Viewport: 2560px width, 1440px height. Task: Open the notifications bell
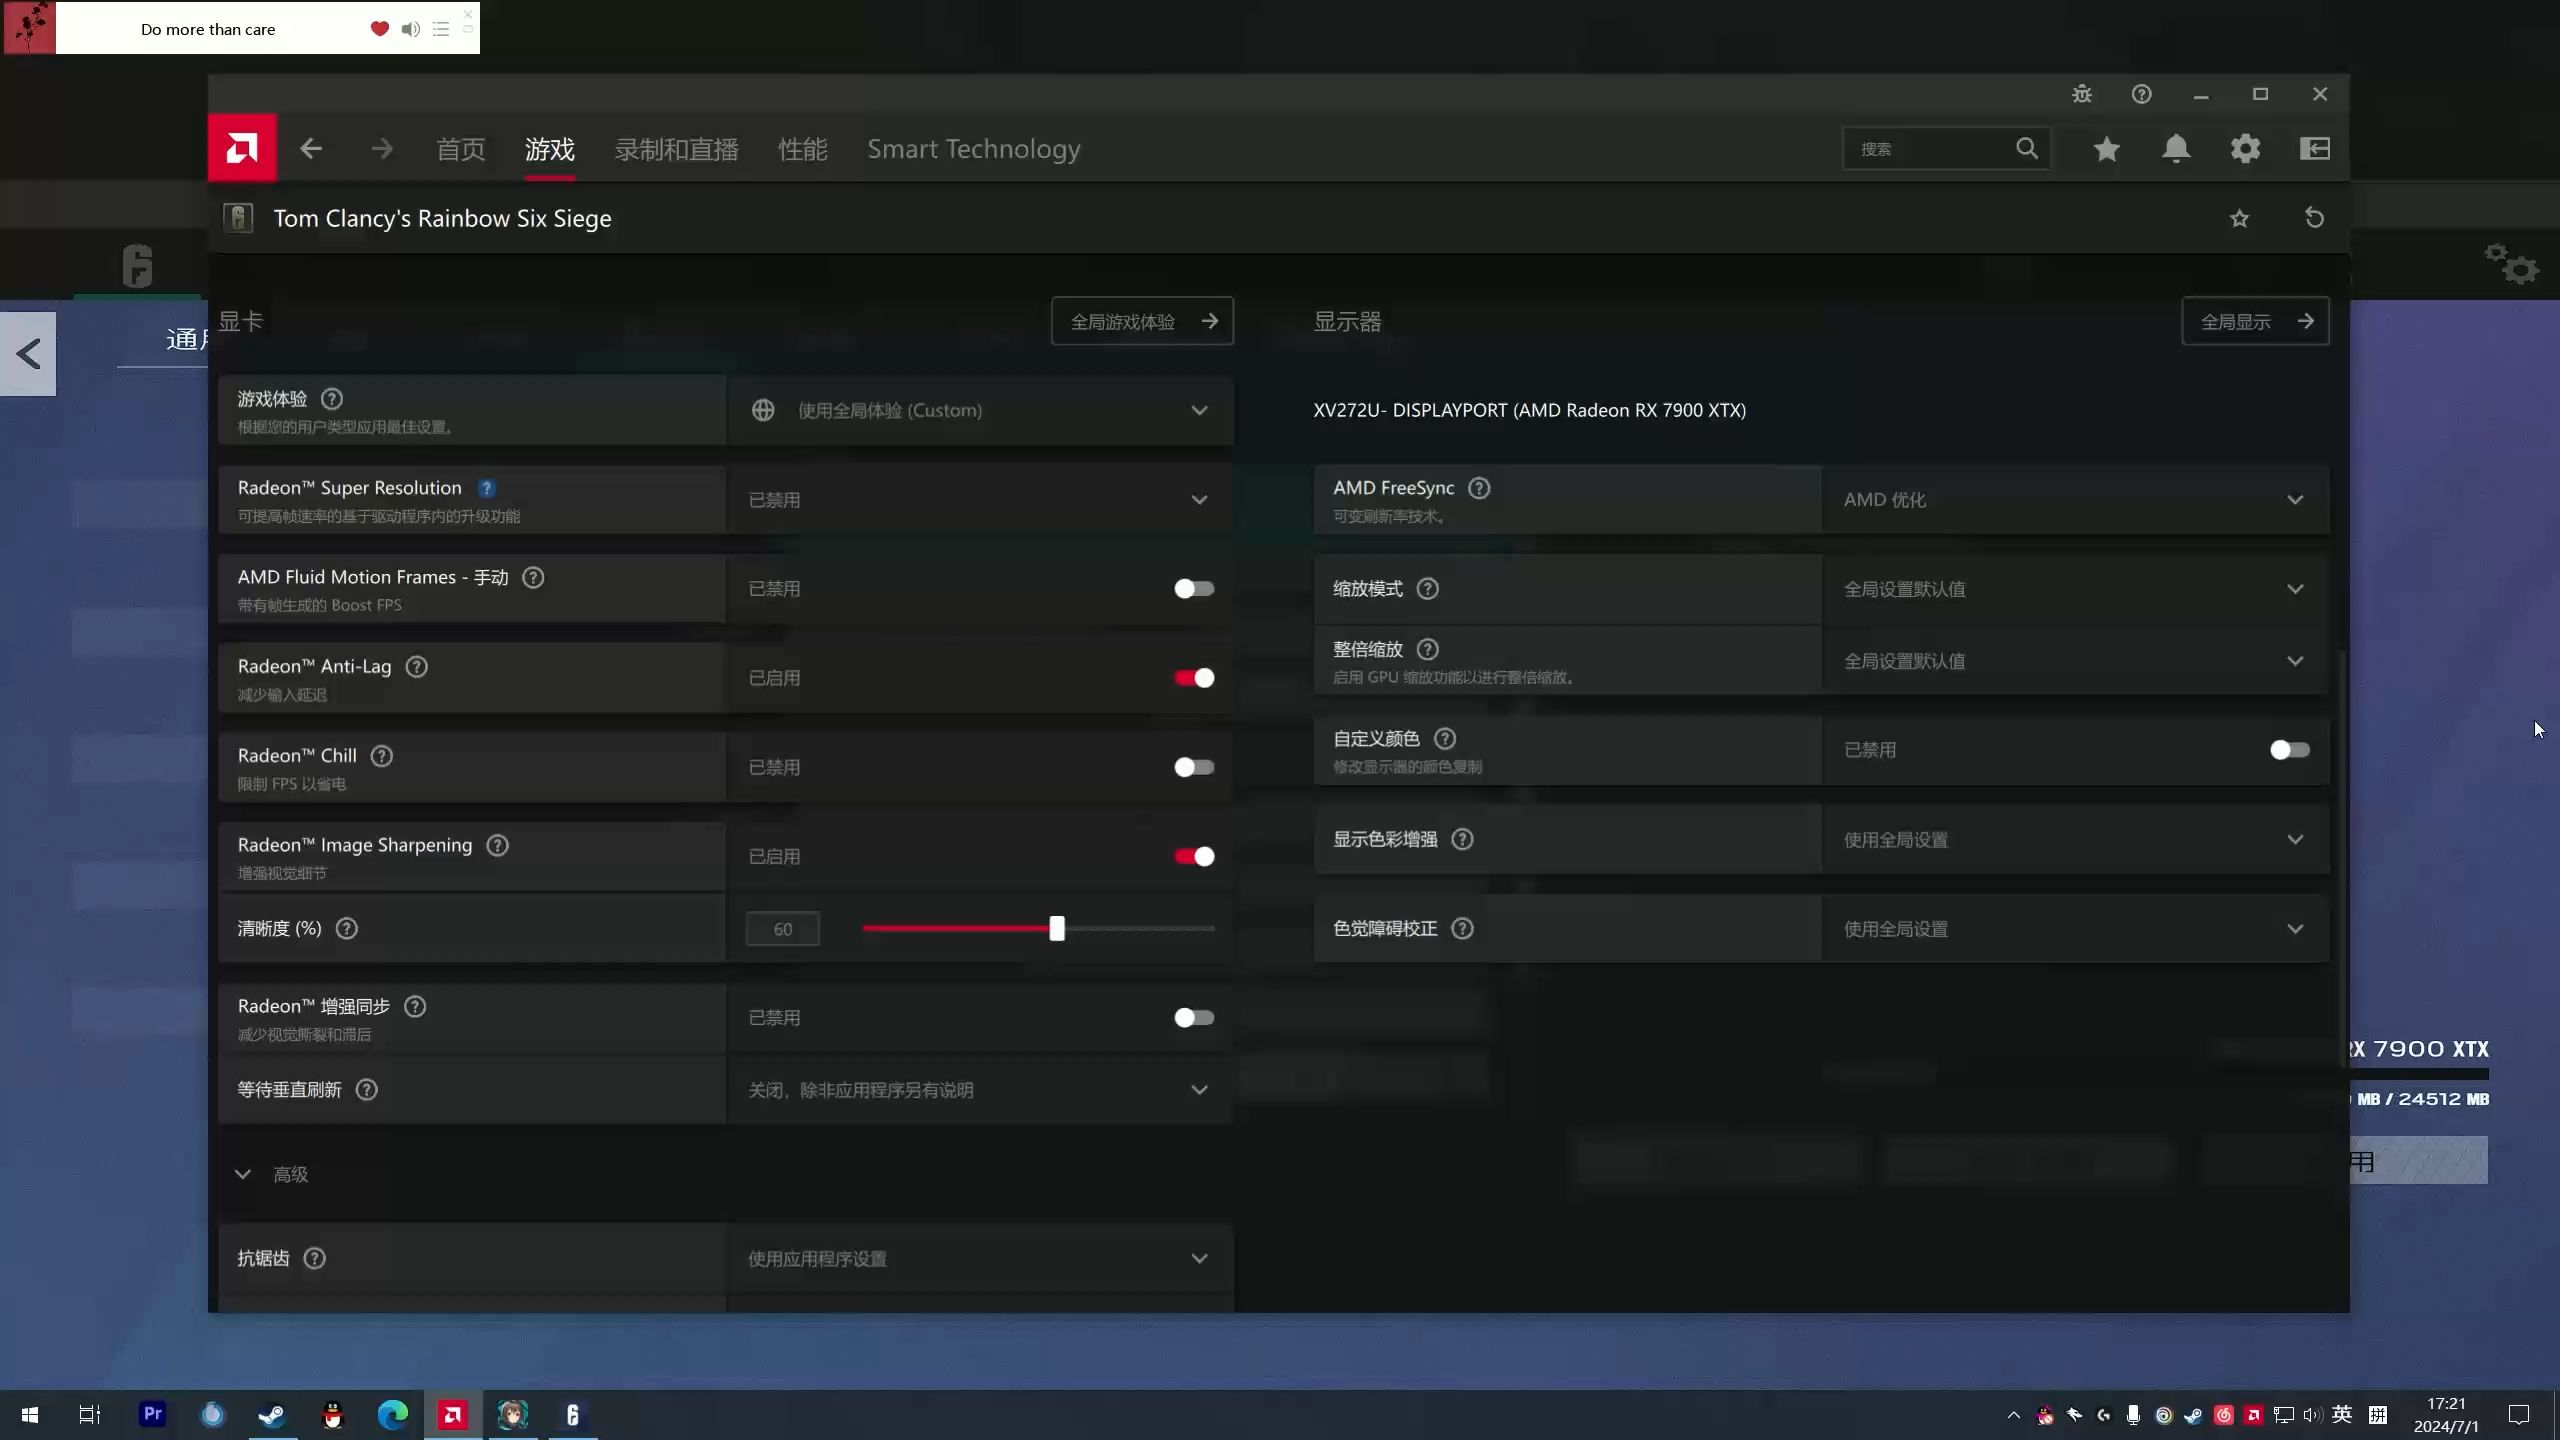[2176, 149]
